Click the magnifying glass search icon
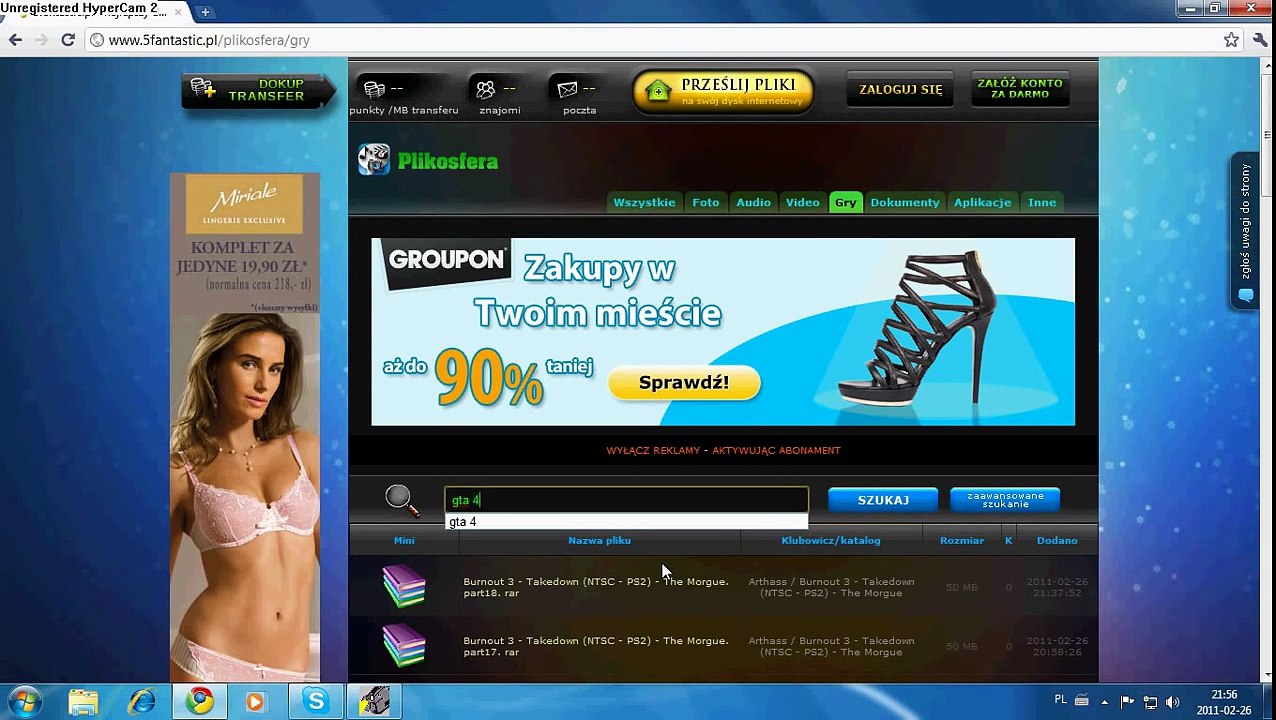The width and height of the screenshot is (1276, 720). click(401, 499)
